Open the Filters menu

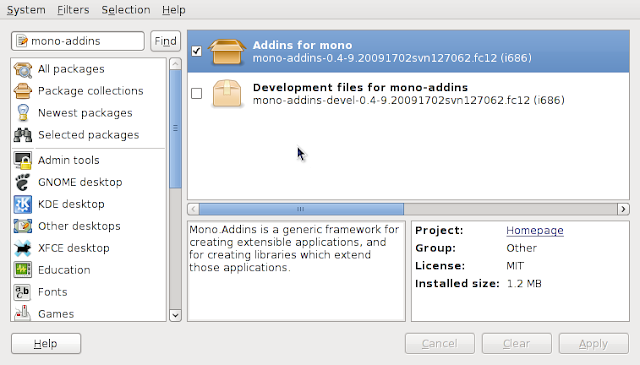pos(73,10)
